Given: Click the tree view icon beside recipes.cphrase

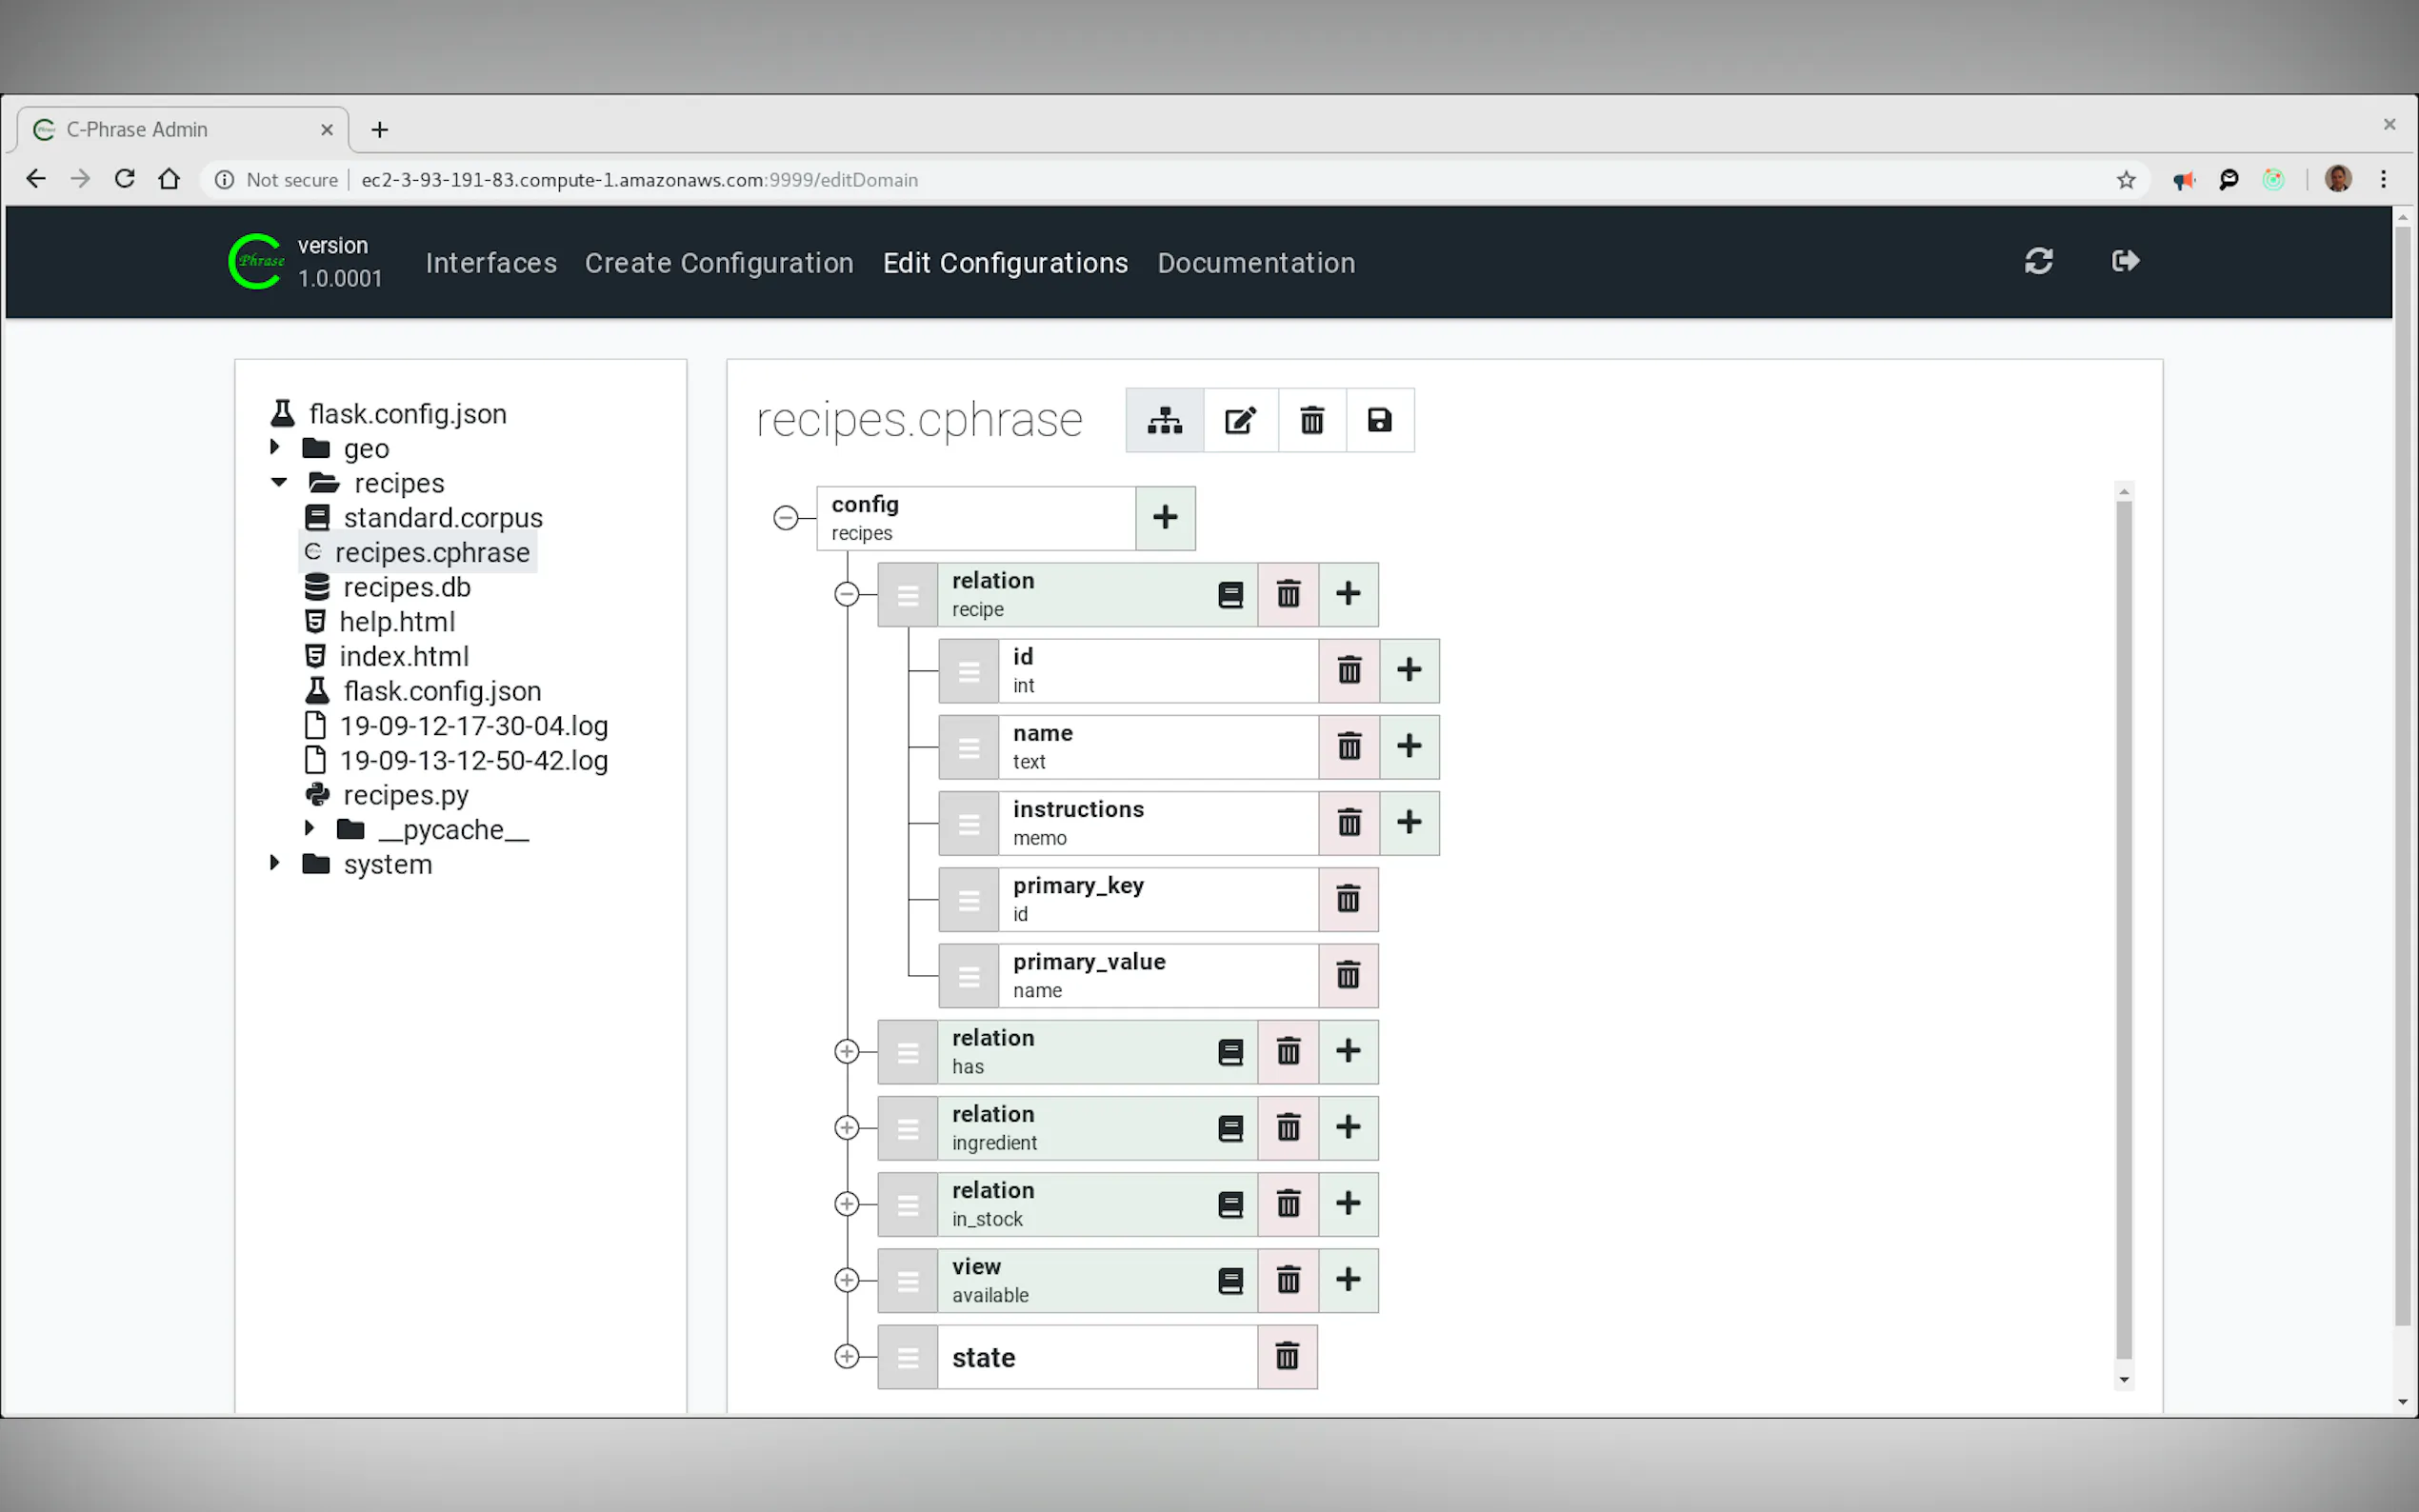Looking at the screenshot, I should [1164, 421].
